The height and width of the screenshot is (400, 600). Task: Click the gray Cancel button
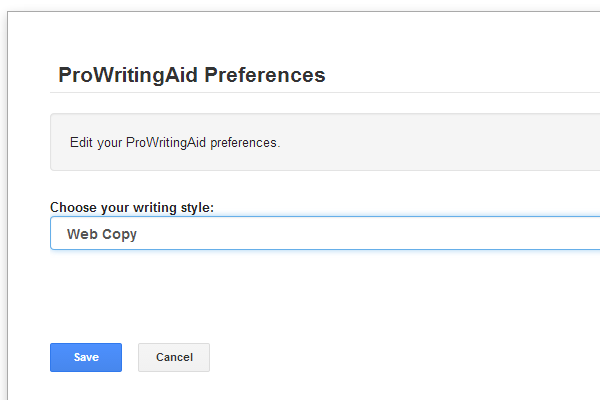pos(174,357)
